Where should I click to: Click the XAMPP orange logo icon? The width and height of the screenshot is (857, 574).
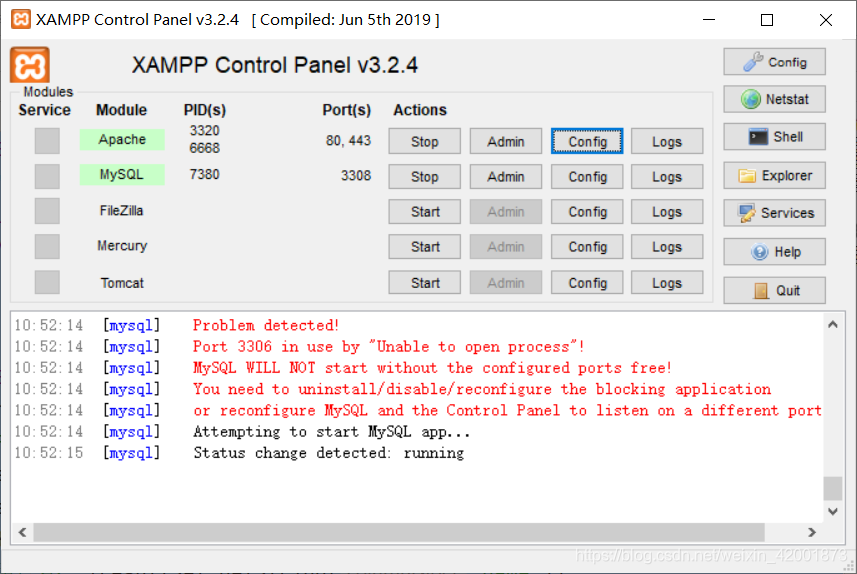30,65
